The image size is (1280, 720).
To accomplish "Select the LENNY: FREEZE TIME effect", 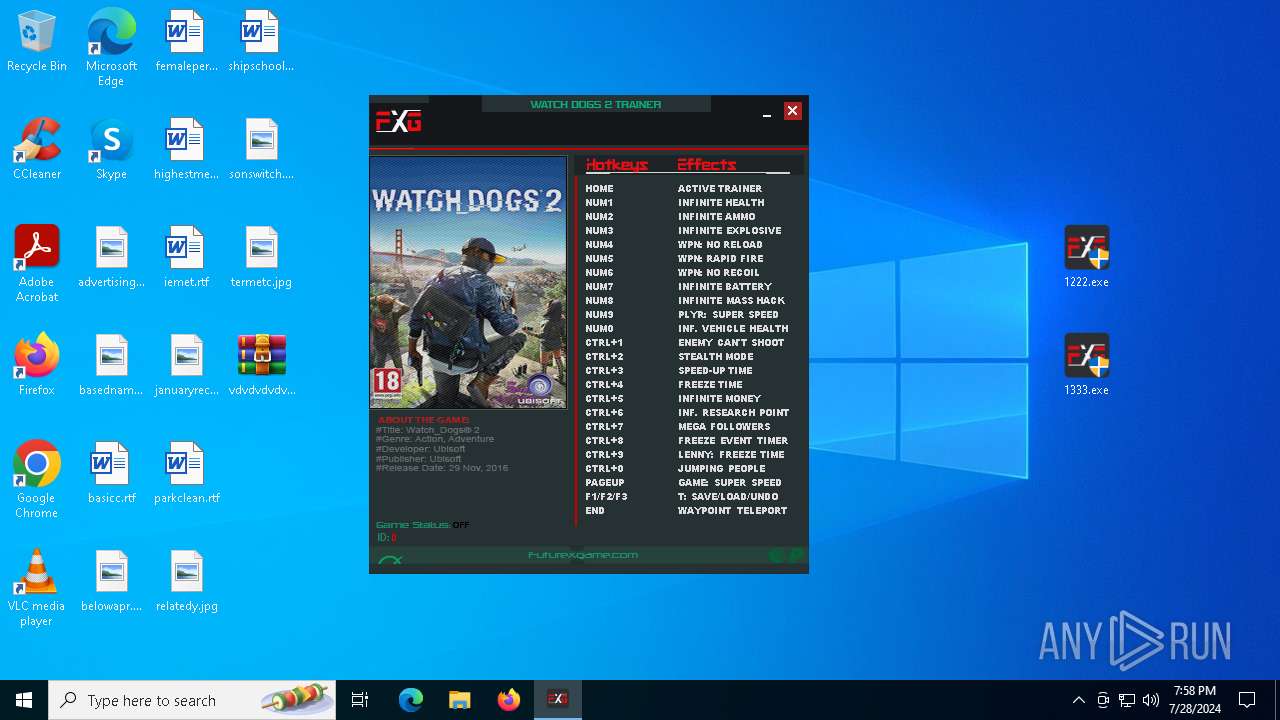I will click(x=731, y=454).
